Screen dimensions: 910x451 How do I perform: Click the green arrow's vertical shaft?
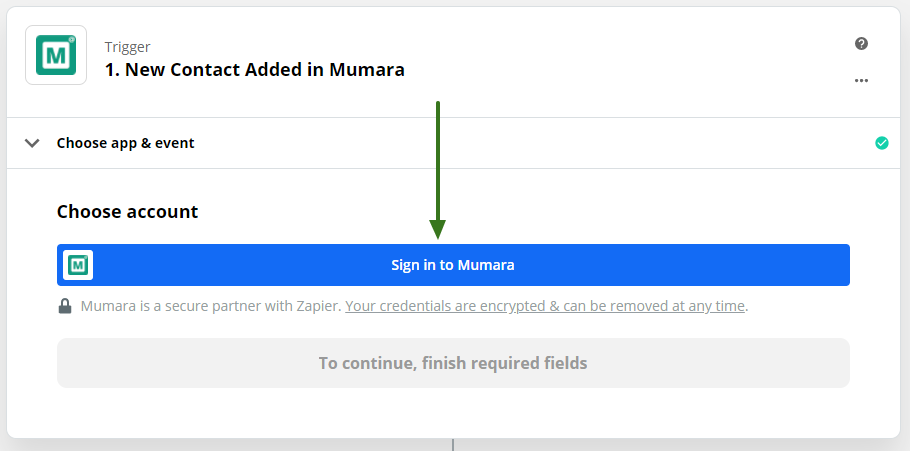point(438,160)
